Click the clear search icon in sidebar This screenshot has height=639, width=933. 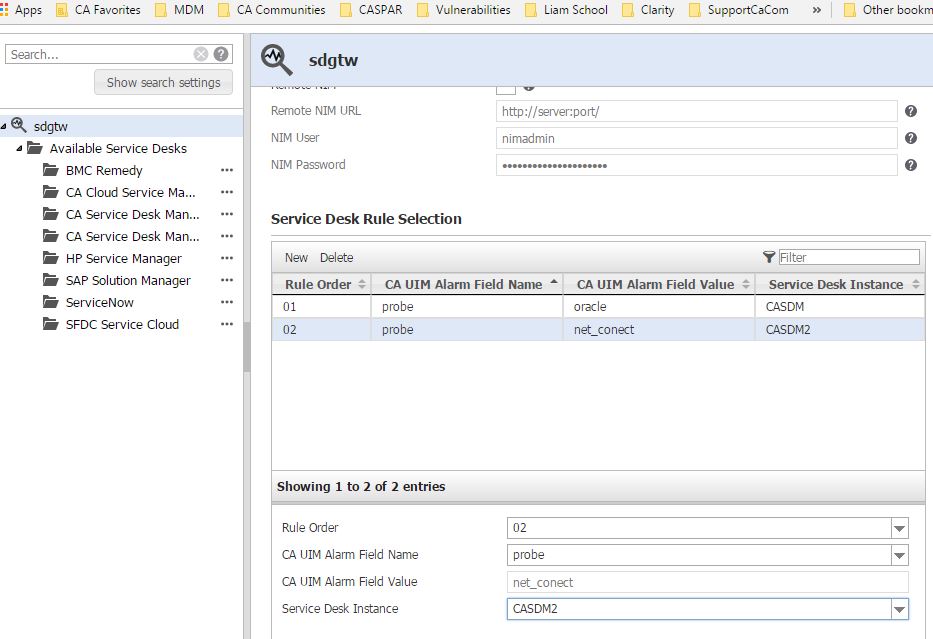pos(201,54)
